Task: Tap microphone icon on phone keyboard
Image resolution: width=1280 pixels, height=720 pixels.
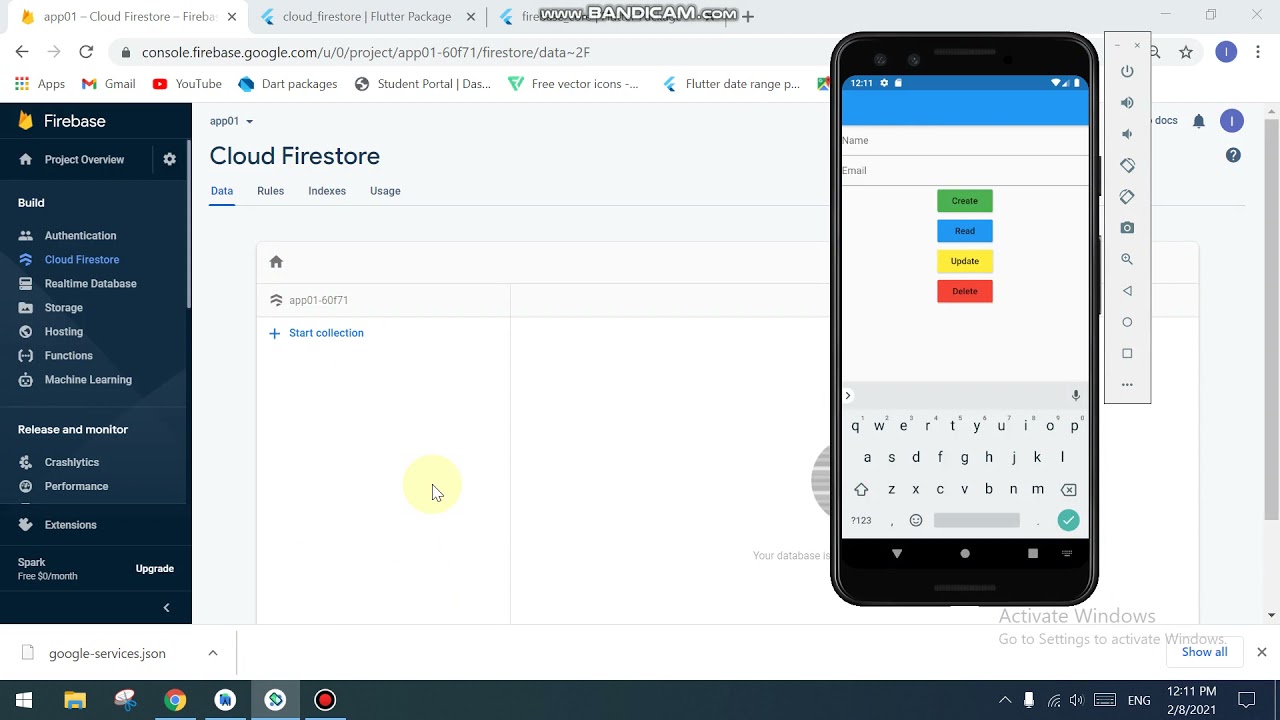Action: point(1076,395)
